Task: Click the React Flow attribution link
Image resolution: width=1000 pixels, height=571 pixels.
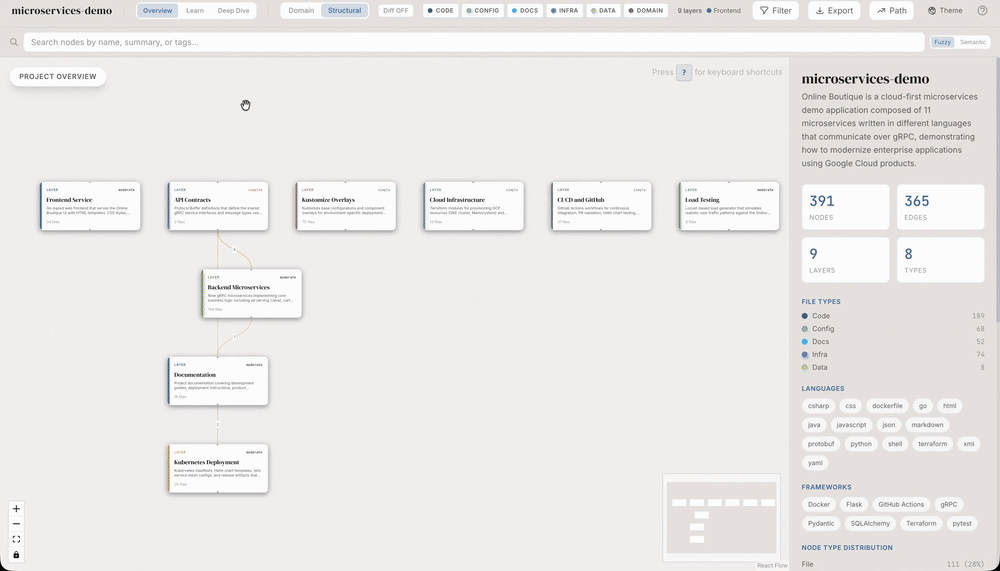Action: point(772,565)
